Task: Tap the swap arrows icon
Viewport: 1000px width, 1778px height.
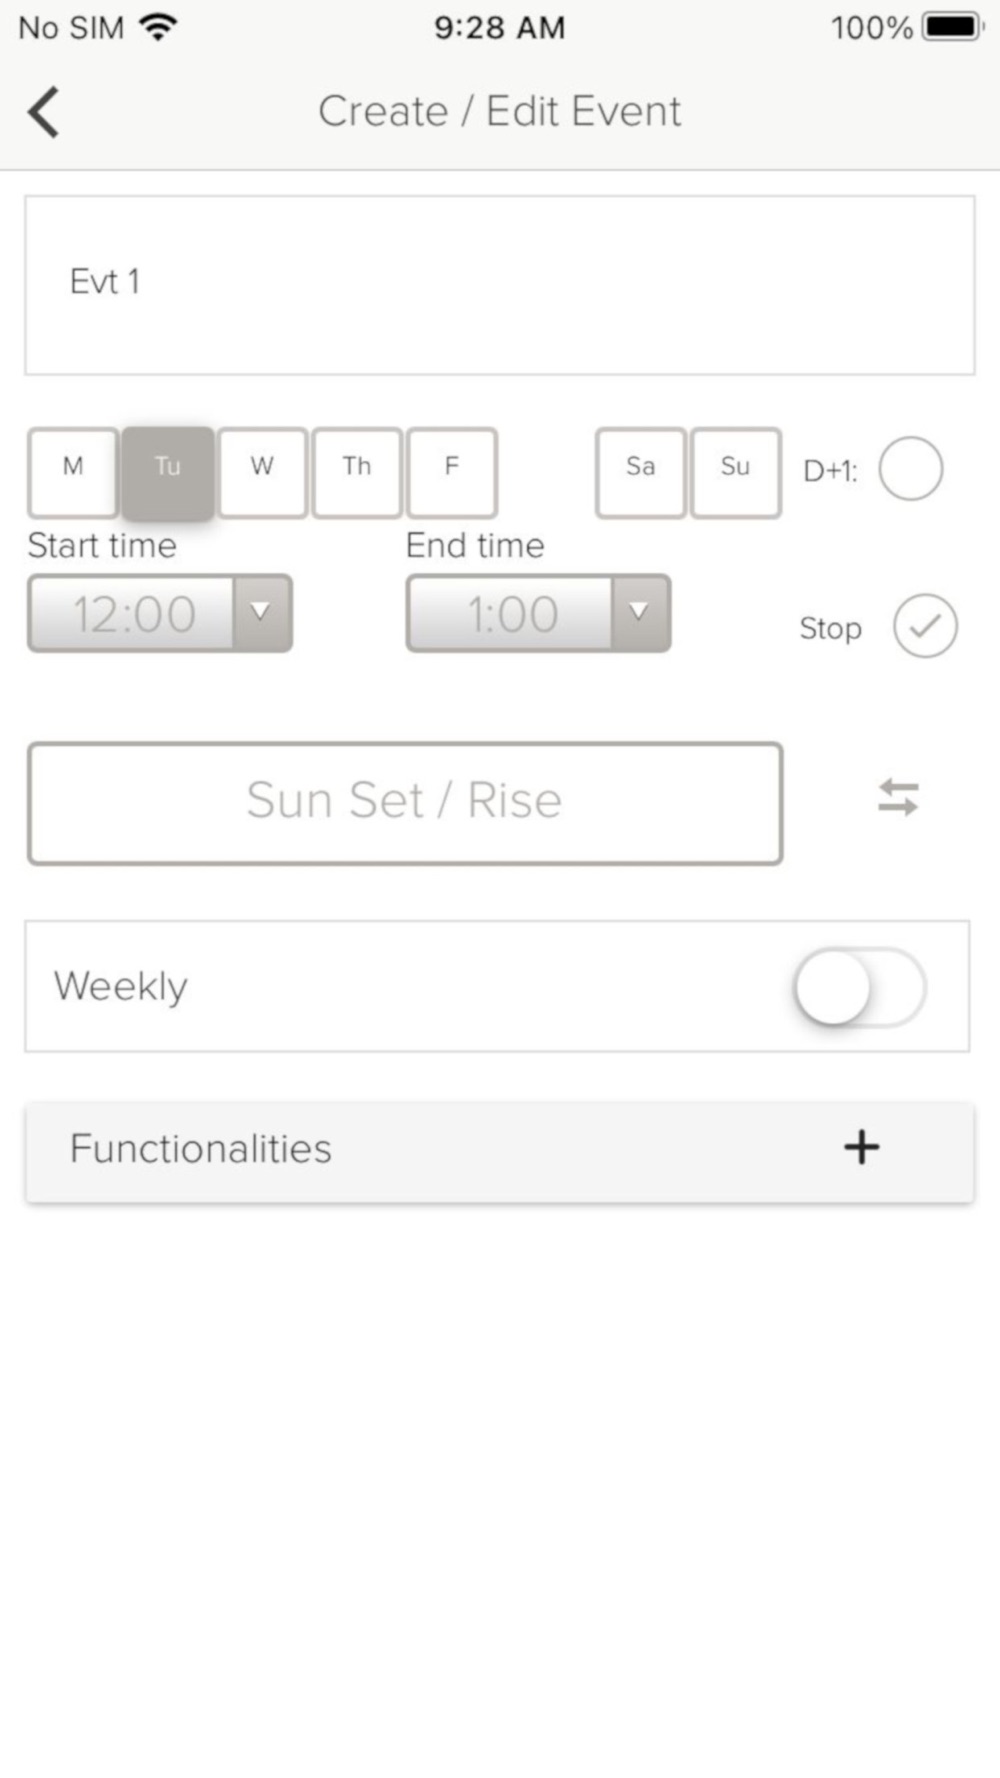Action: pos(898,798)
